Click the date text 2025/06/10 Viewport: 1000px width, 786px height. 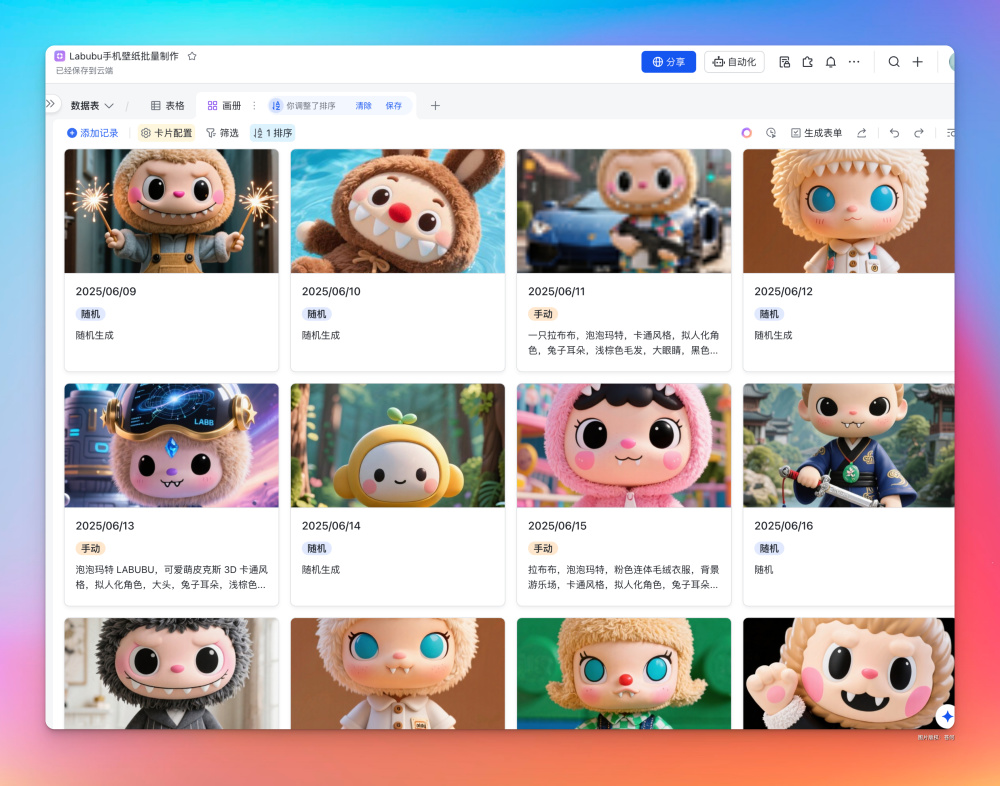[x=331, y=291]
